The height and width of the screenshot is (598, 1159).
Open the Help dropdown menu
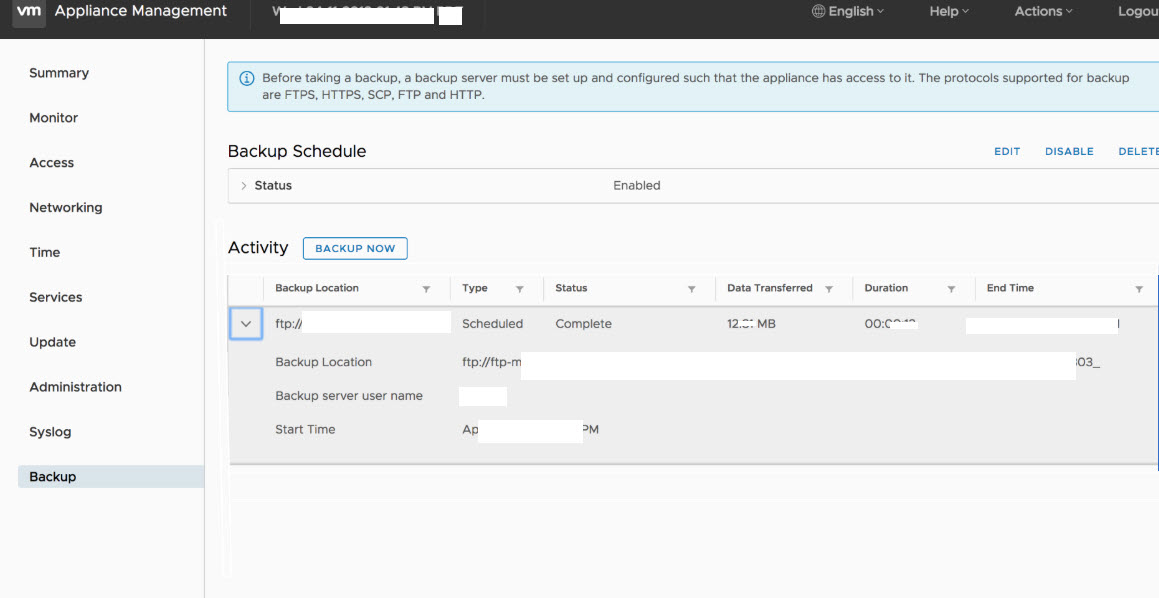click(x=949, y=12)
